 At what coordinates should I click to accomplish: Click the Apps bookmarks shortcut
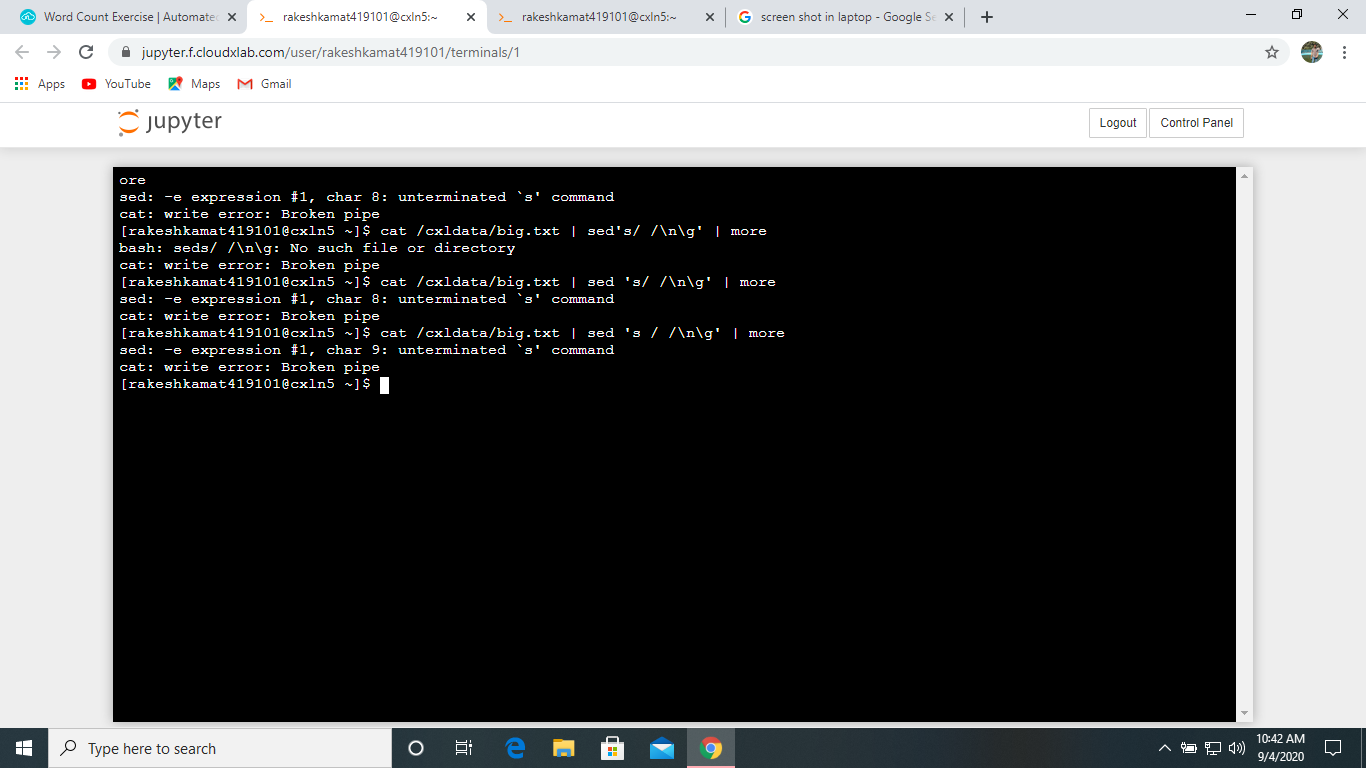pos(40,84)
